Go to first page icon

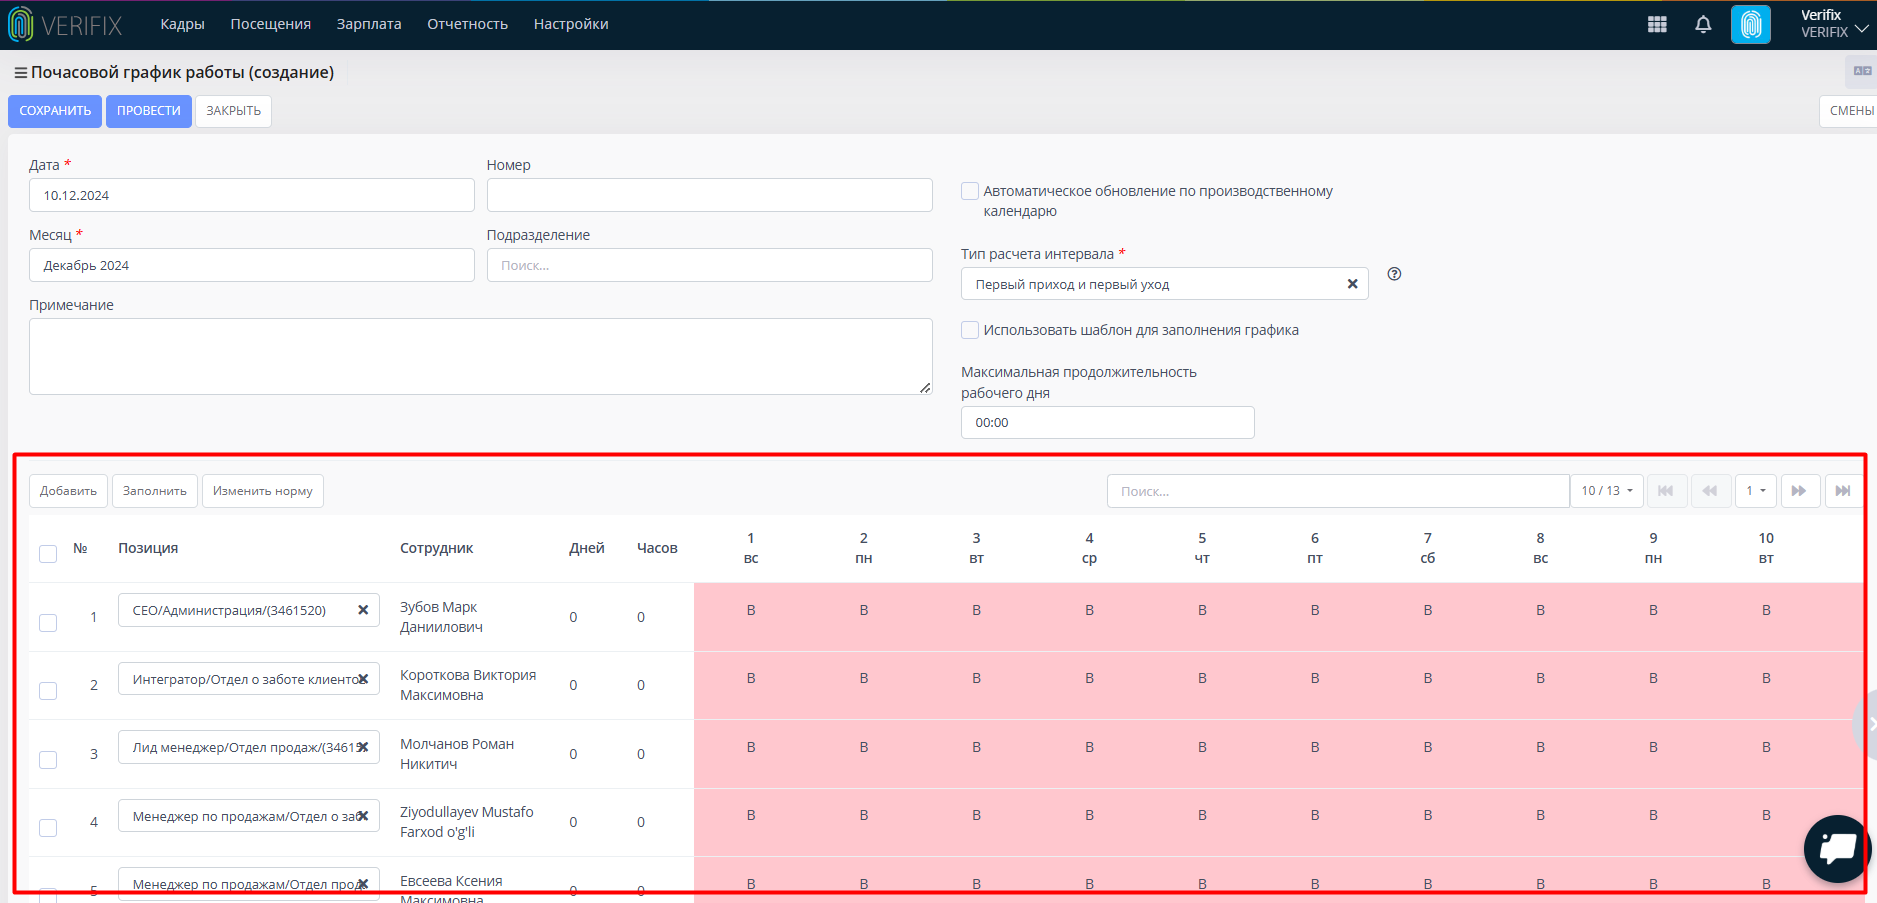point(1666,491)
